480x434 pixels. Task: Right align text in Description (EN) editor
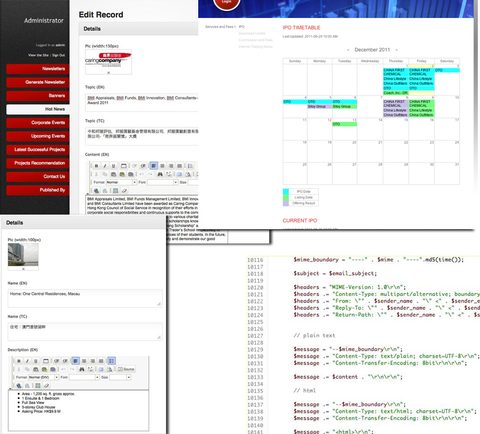coord(93,361)
